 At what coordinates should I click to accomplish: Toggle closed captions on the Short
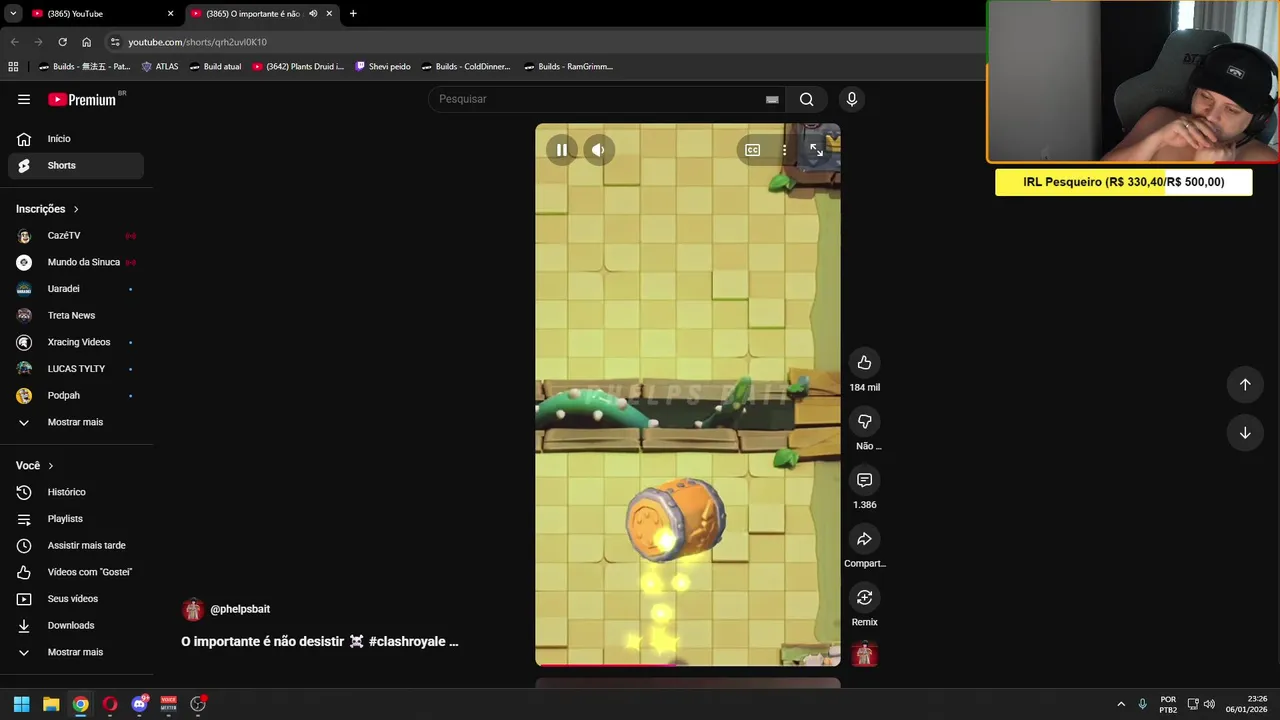(752, 150)
